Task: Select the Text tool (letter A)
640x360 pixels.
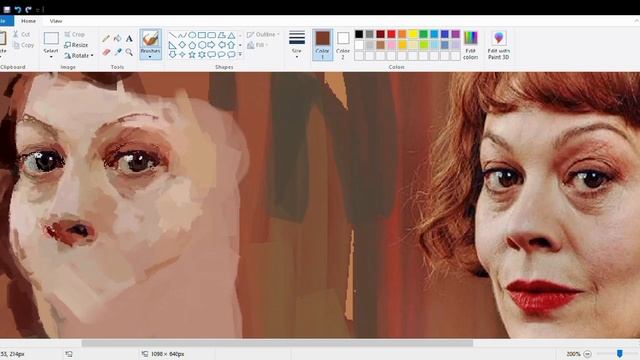Action: pyautogui.click(x=129, y=39)
